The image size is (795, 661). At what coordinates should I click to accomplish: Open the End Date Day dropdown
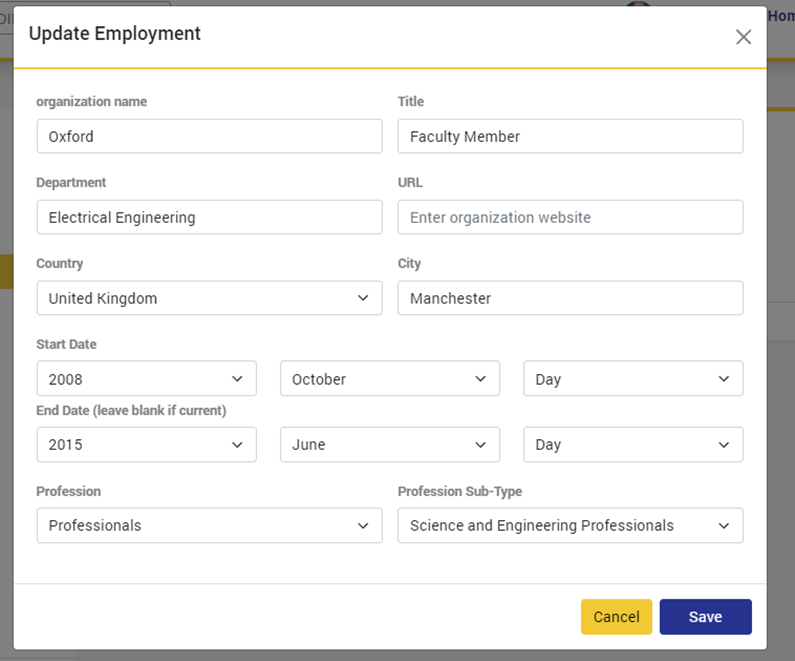point(633,445)
